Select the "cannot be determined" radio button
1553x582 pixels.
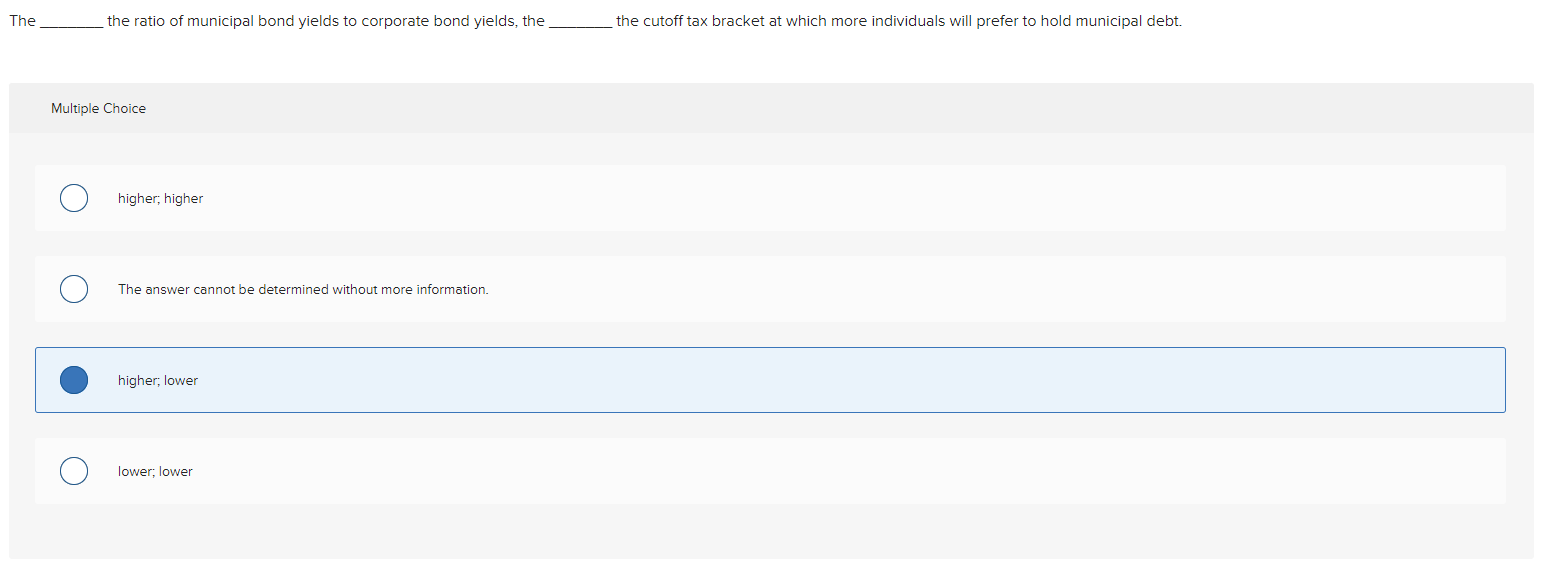(x=74, y=289)
